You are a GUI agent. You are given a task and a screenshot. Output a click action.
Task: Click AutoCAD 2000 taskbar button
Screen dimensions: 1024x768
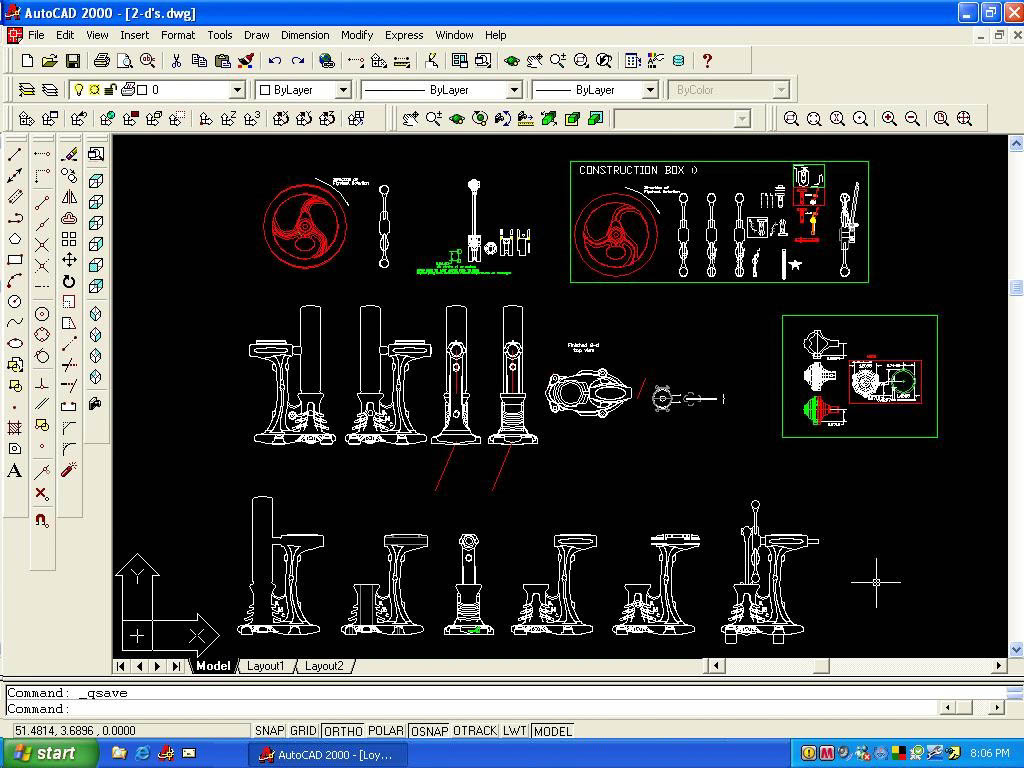tap(328, 754)
